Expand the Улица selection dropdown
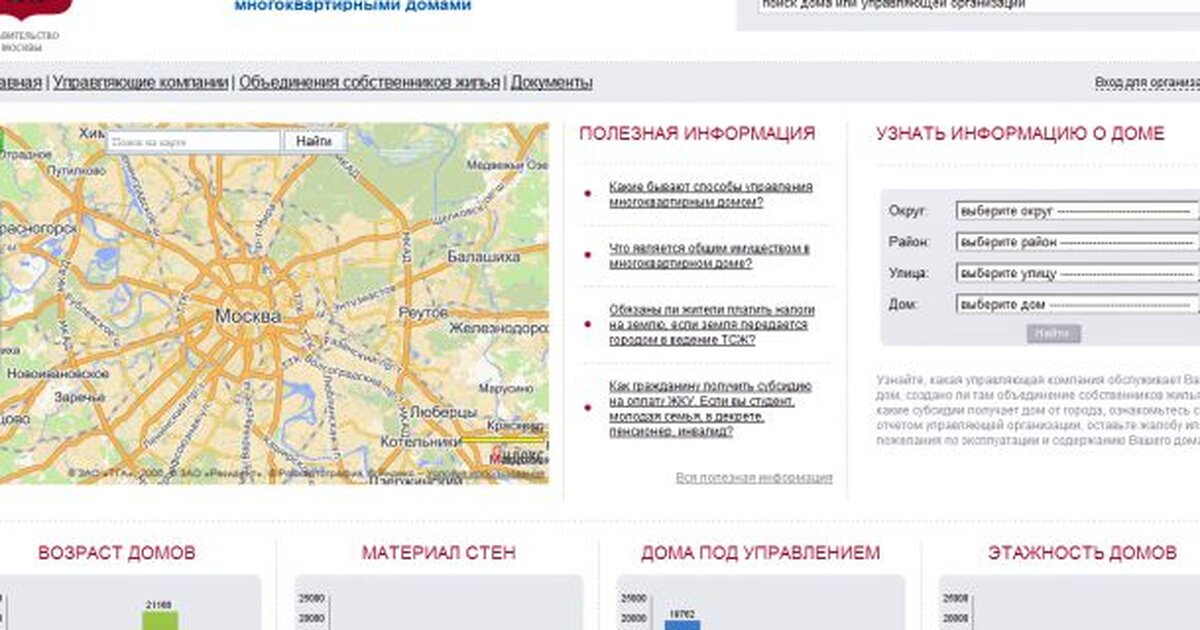Viewport: 1200px width, 630px height. [x=1076, y=273]
